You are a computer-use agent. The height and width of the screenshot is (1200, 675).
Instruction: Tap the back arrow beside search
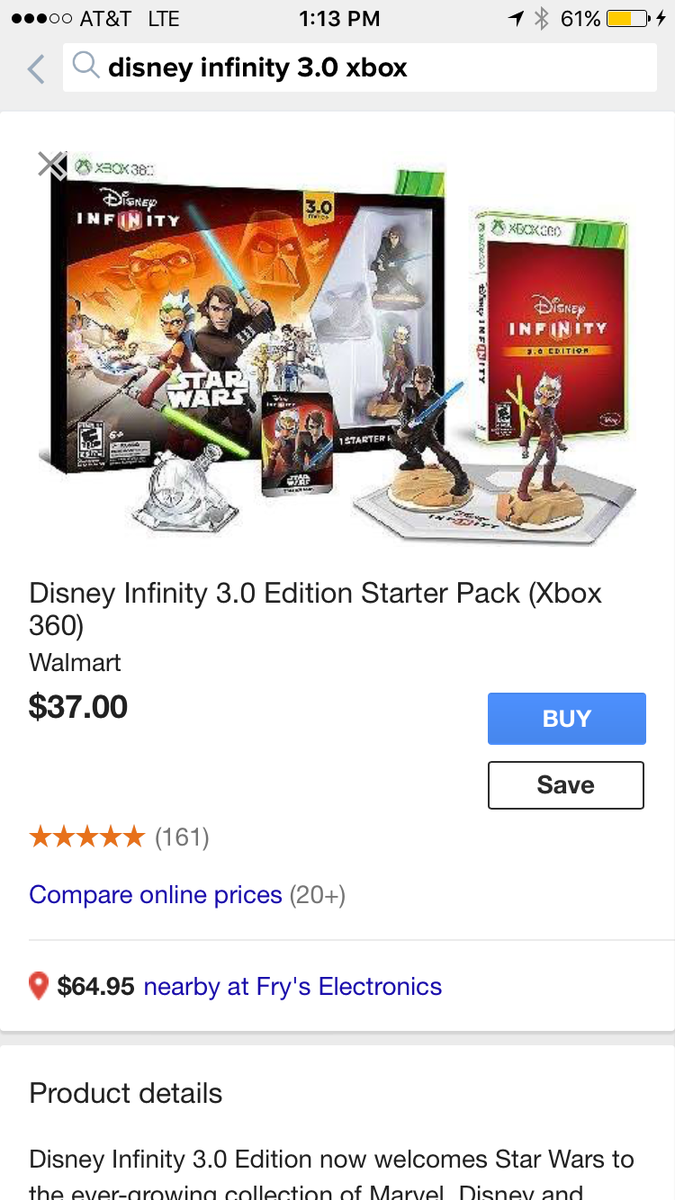[36, 69]
